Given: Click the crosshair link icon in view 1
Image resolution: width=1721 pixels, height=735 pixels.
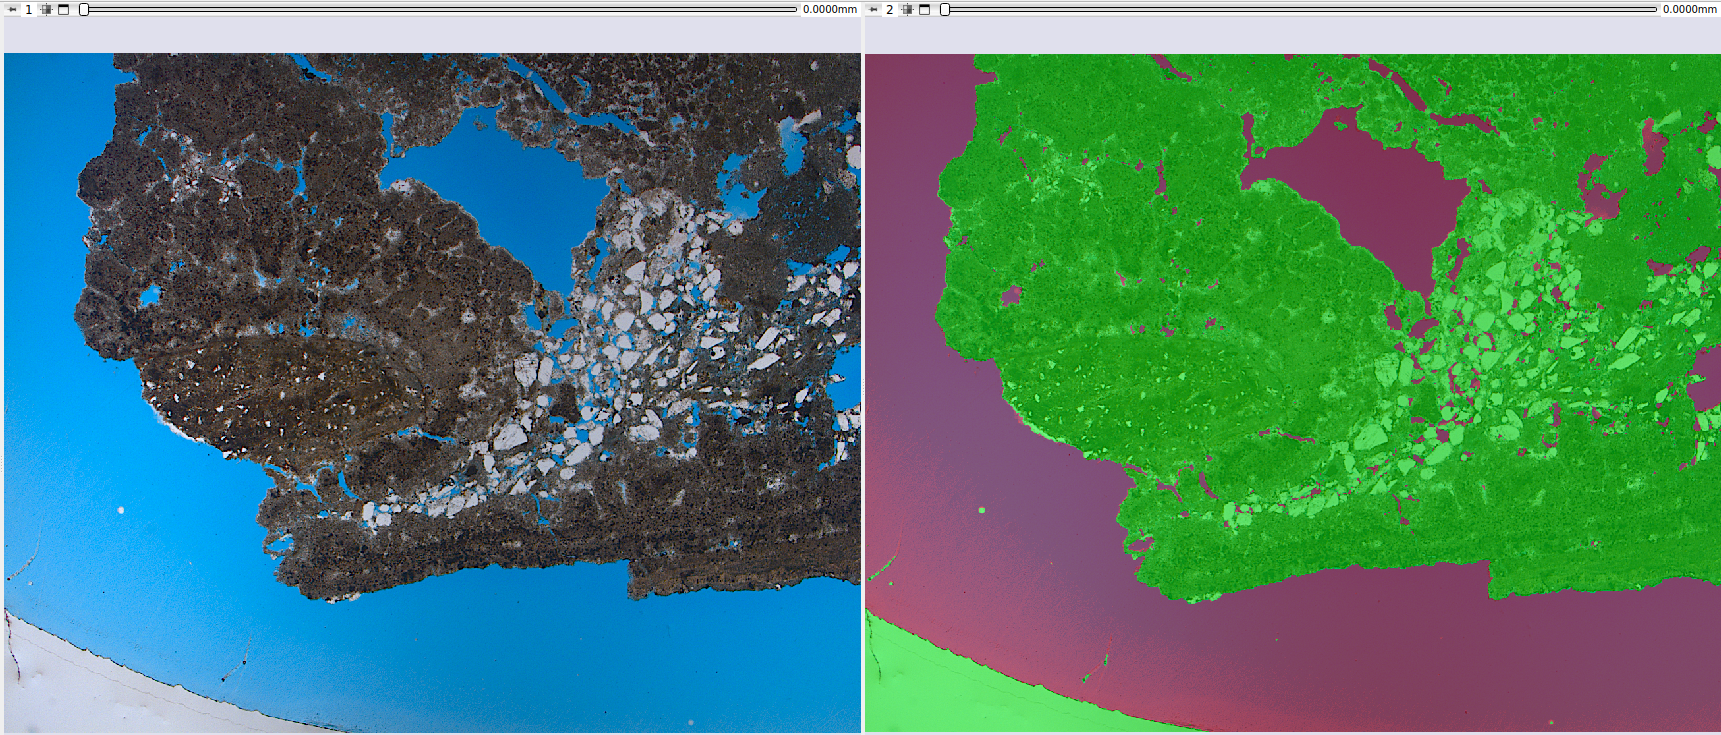Looking at the screenshot, I should 46,9.
